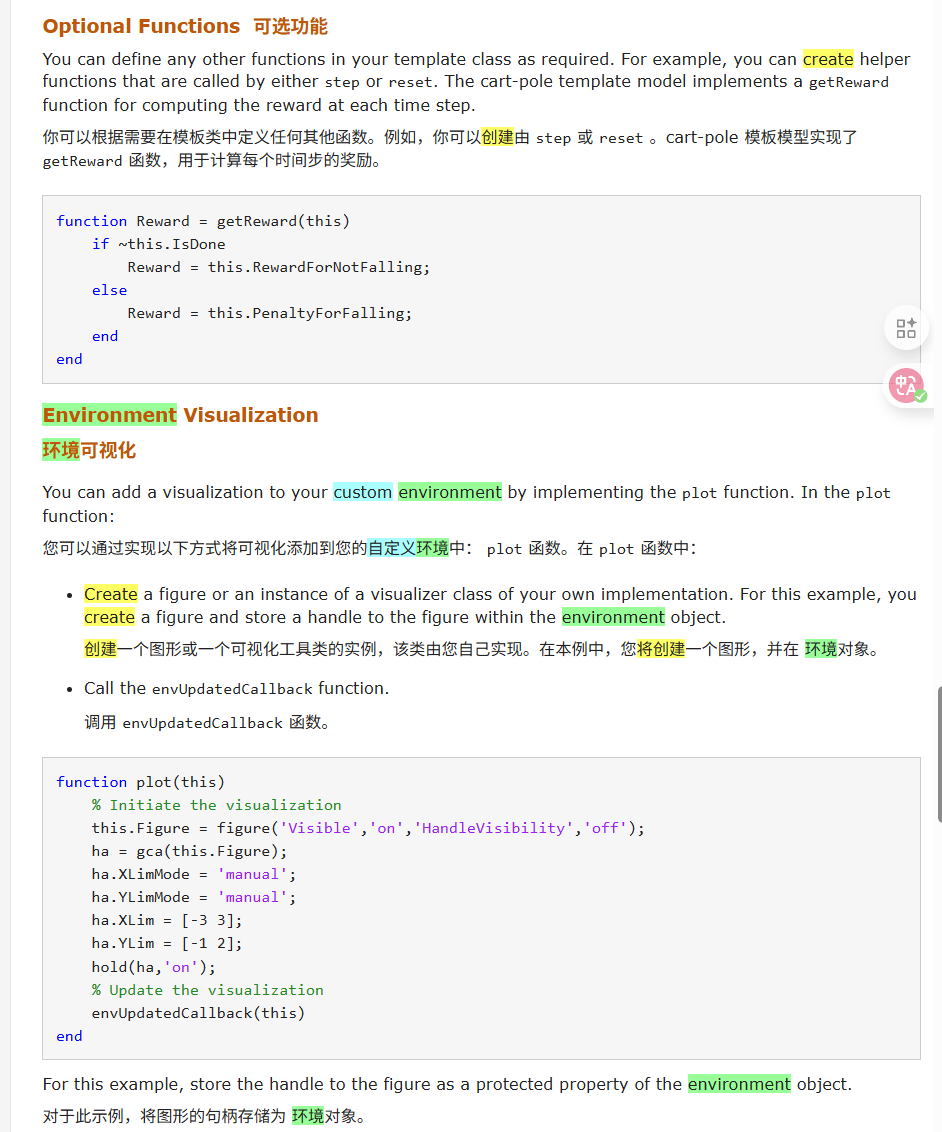Click the 'Environment Visualization' heading

point(180,415)
